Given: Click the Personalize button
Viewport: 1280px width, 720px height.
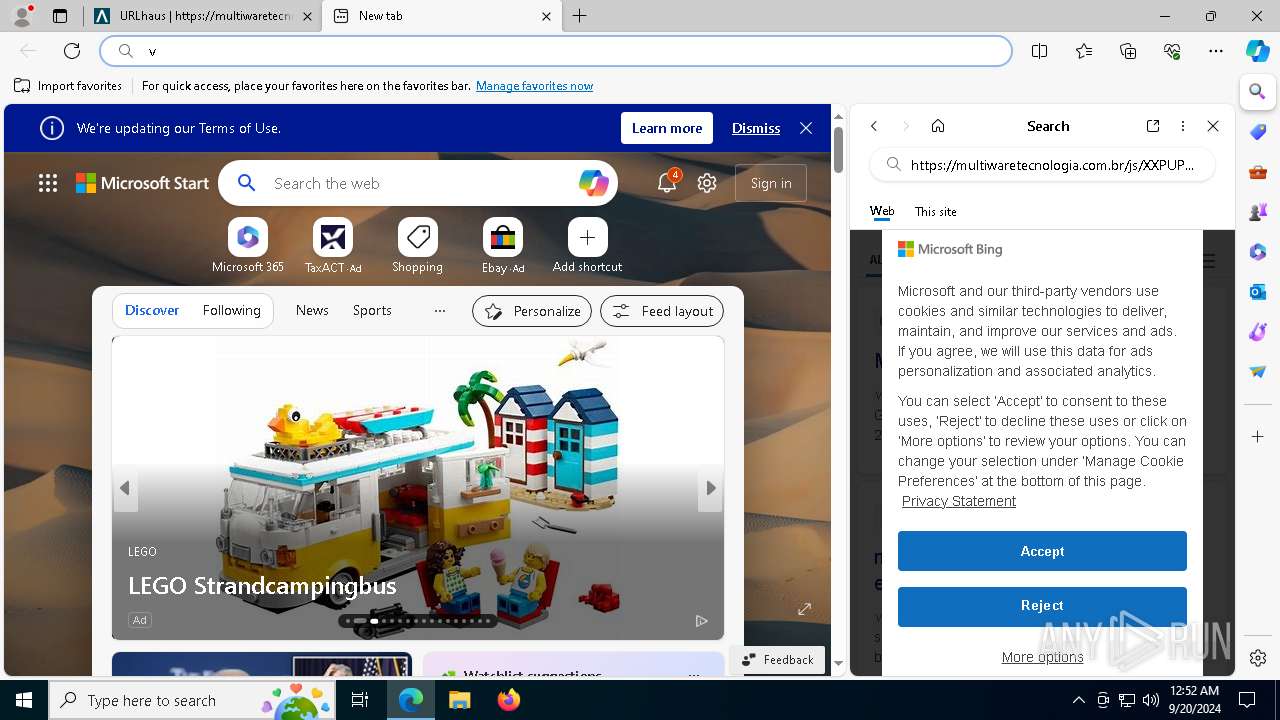Looking at the screenshot, I should pos(532,311).
